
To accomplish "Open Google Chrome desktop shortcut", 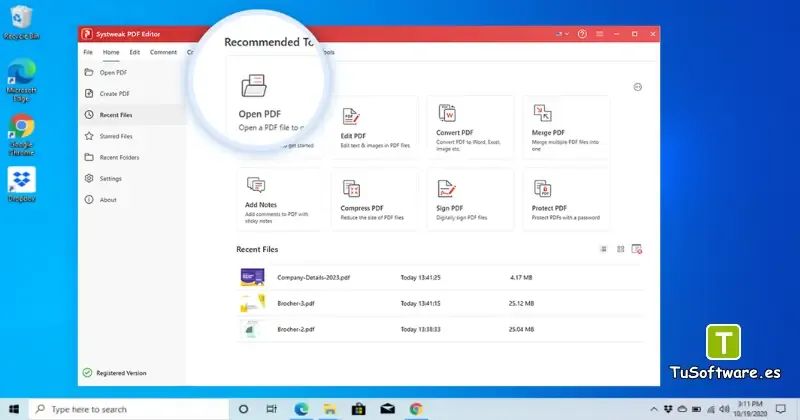I will 21,135.
